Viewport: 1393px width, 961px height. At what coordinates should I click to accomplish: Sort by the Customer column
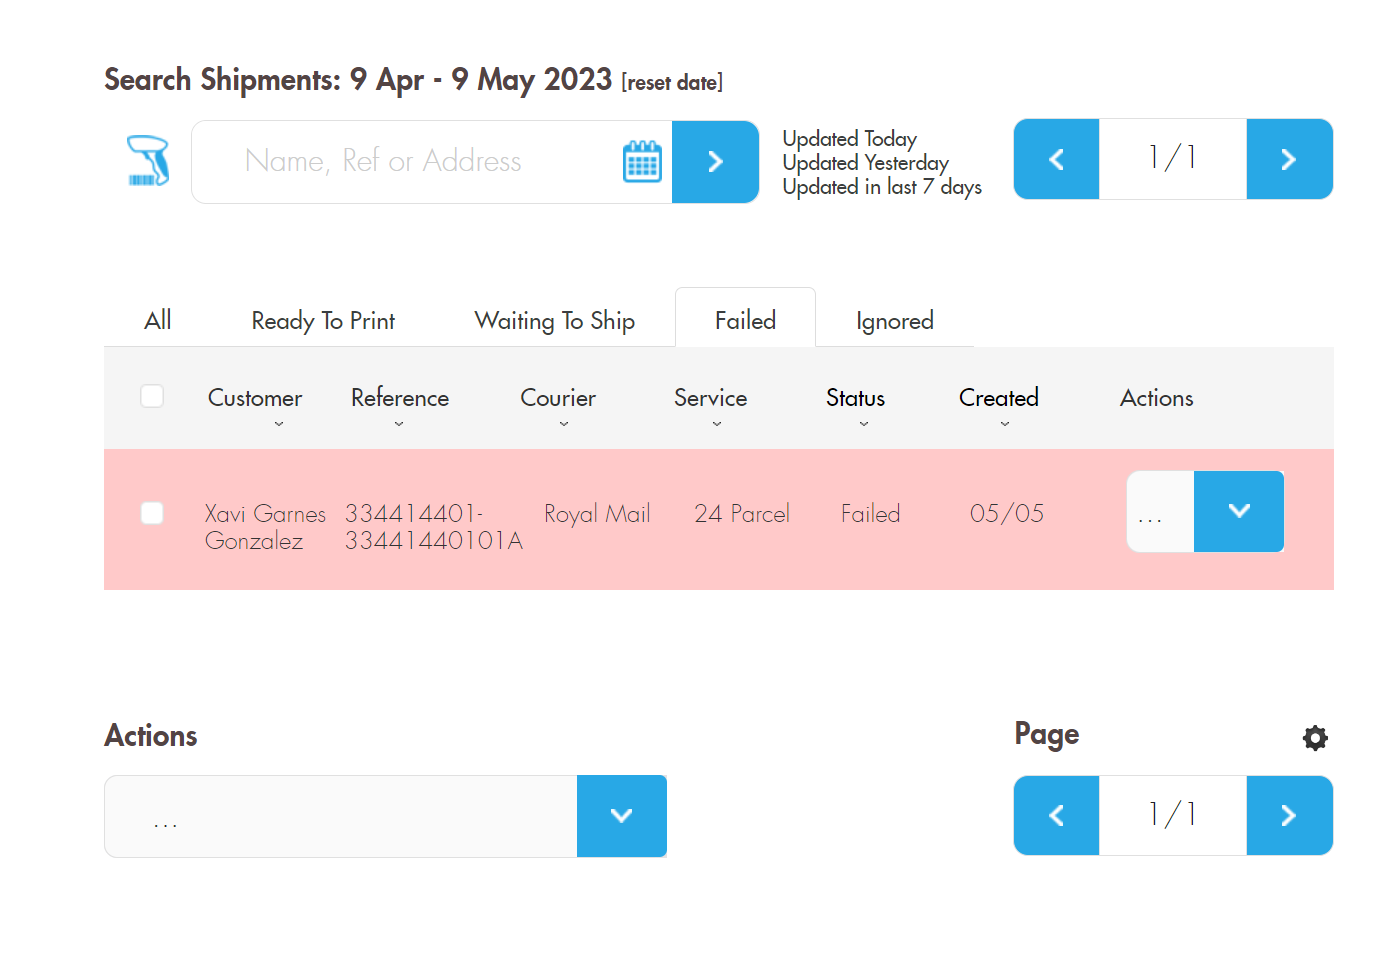point(255,398)
